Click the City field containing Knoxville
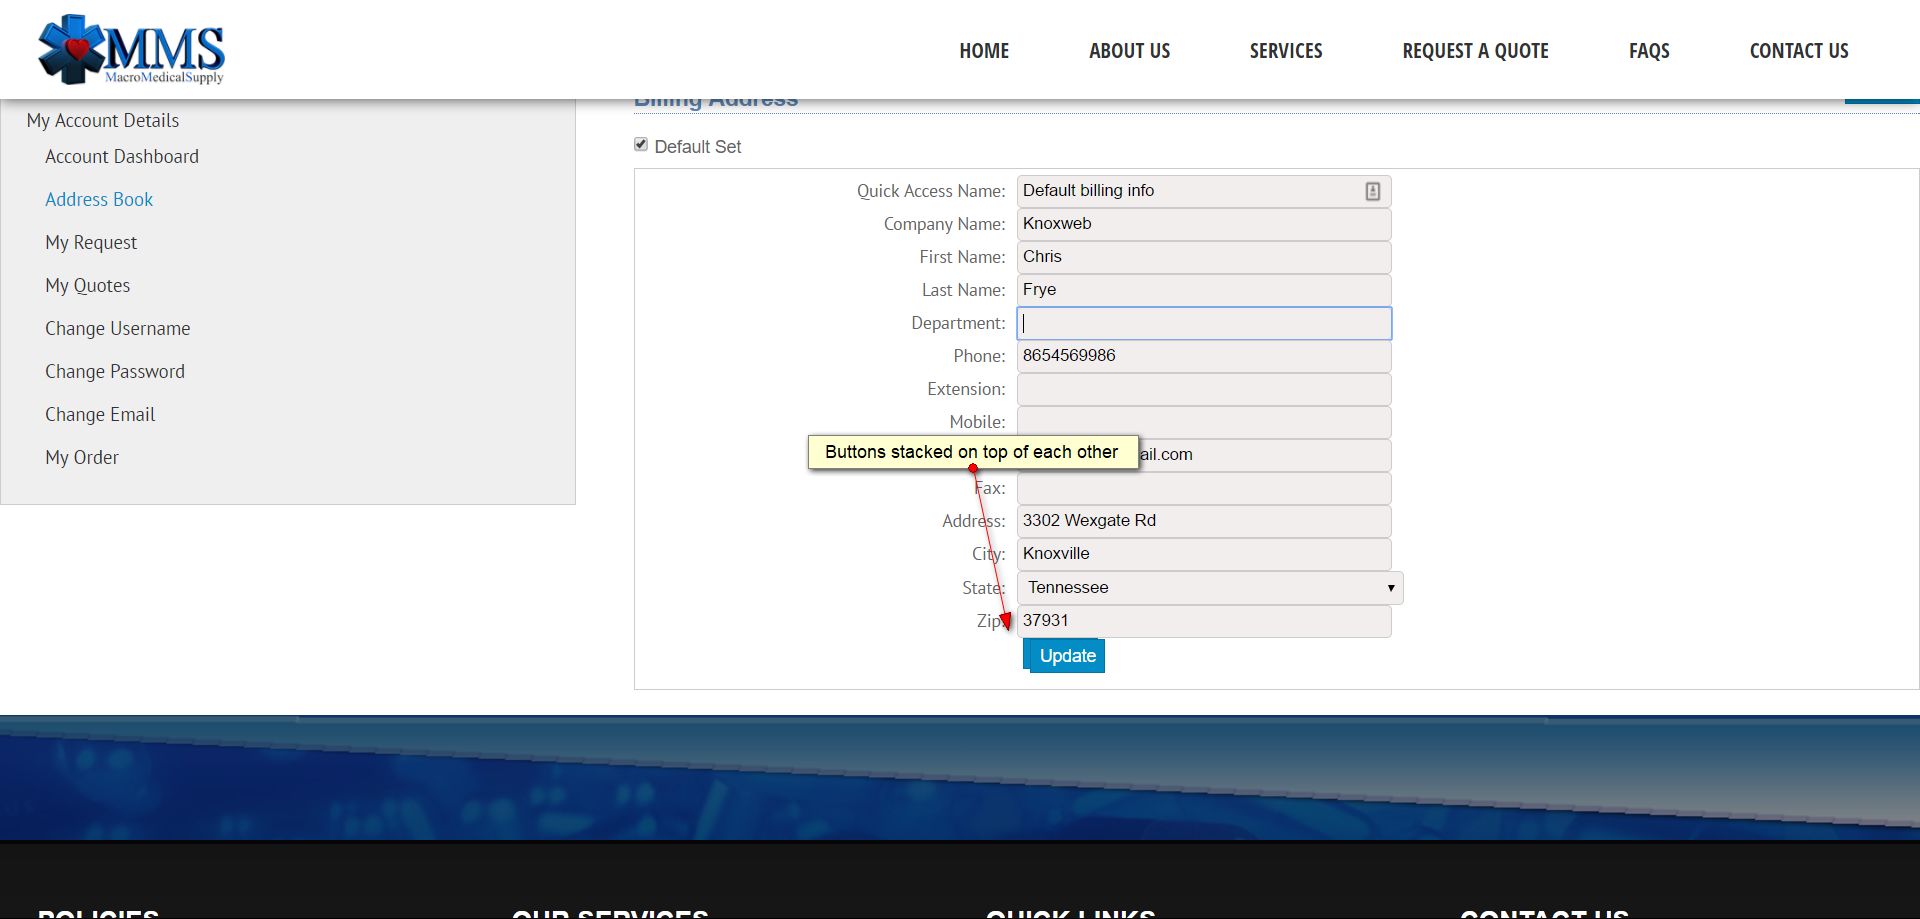 click(1204, 554)
